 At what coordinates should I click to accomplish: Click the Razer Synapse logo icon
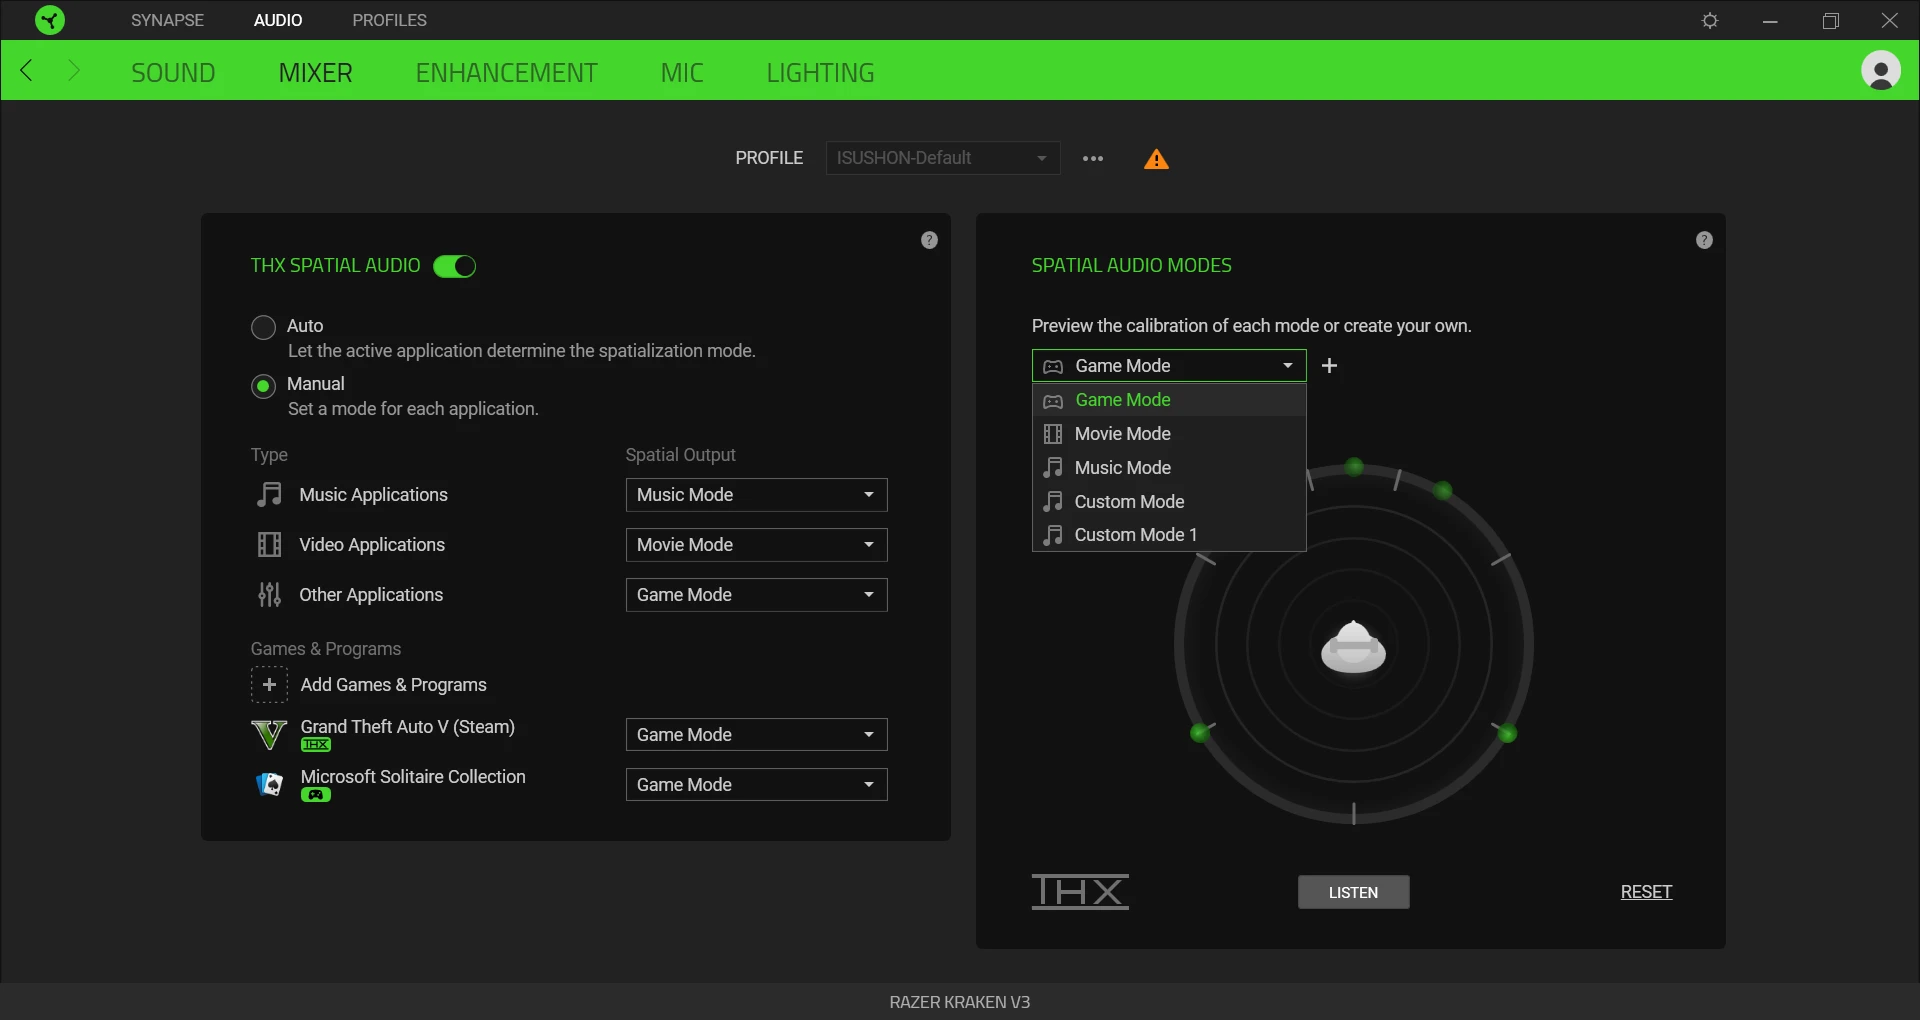click(x=49, y=20)
